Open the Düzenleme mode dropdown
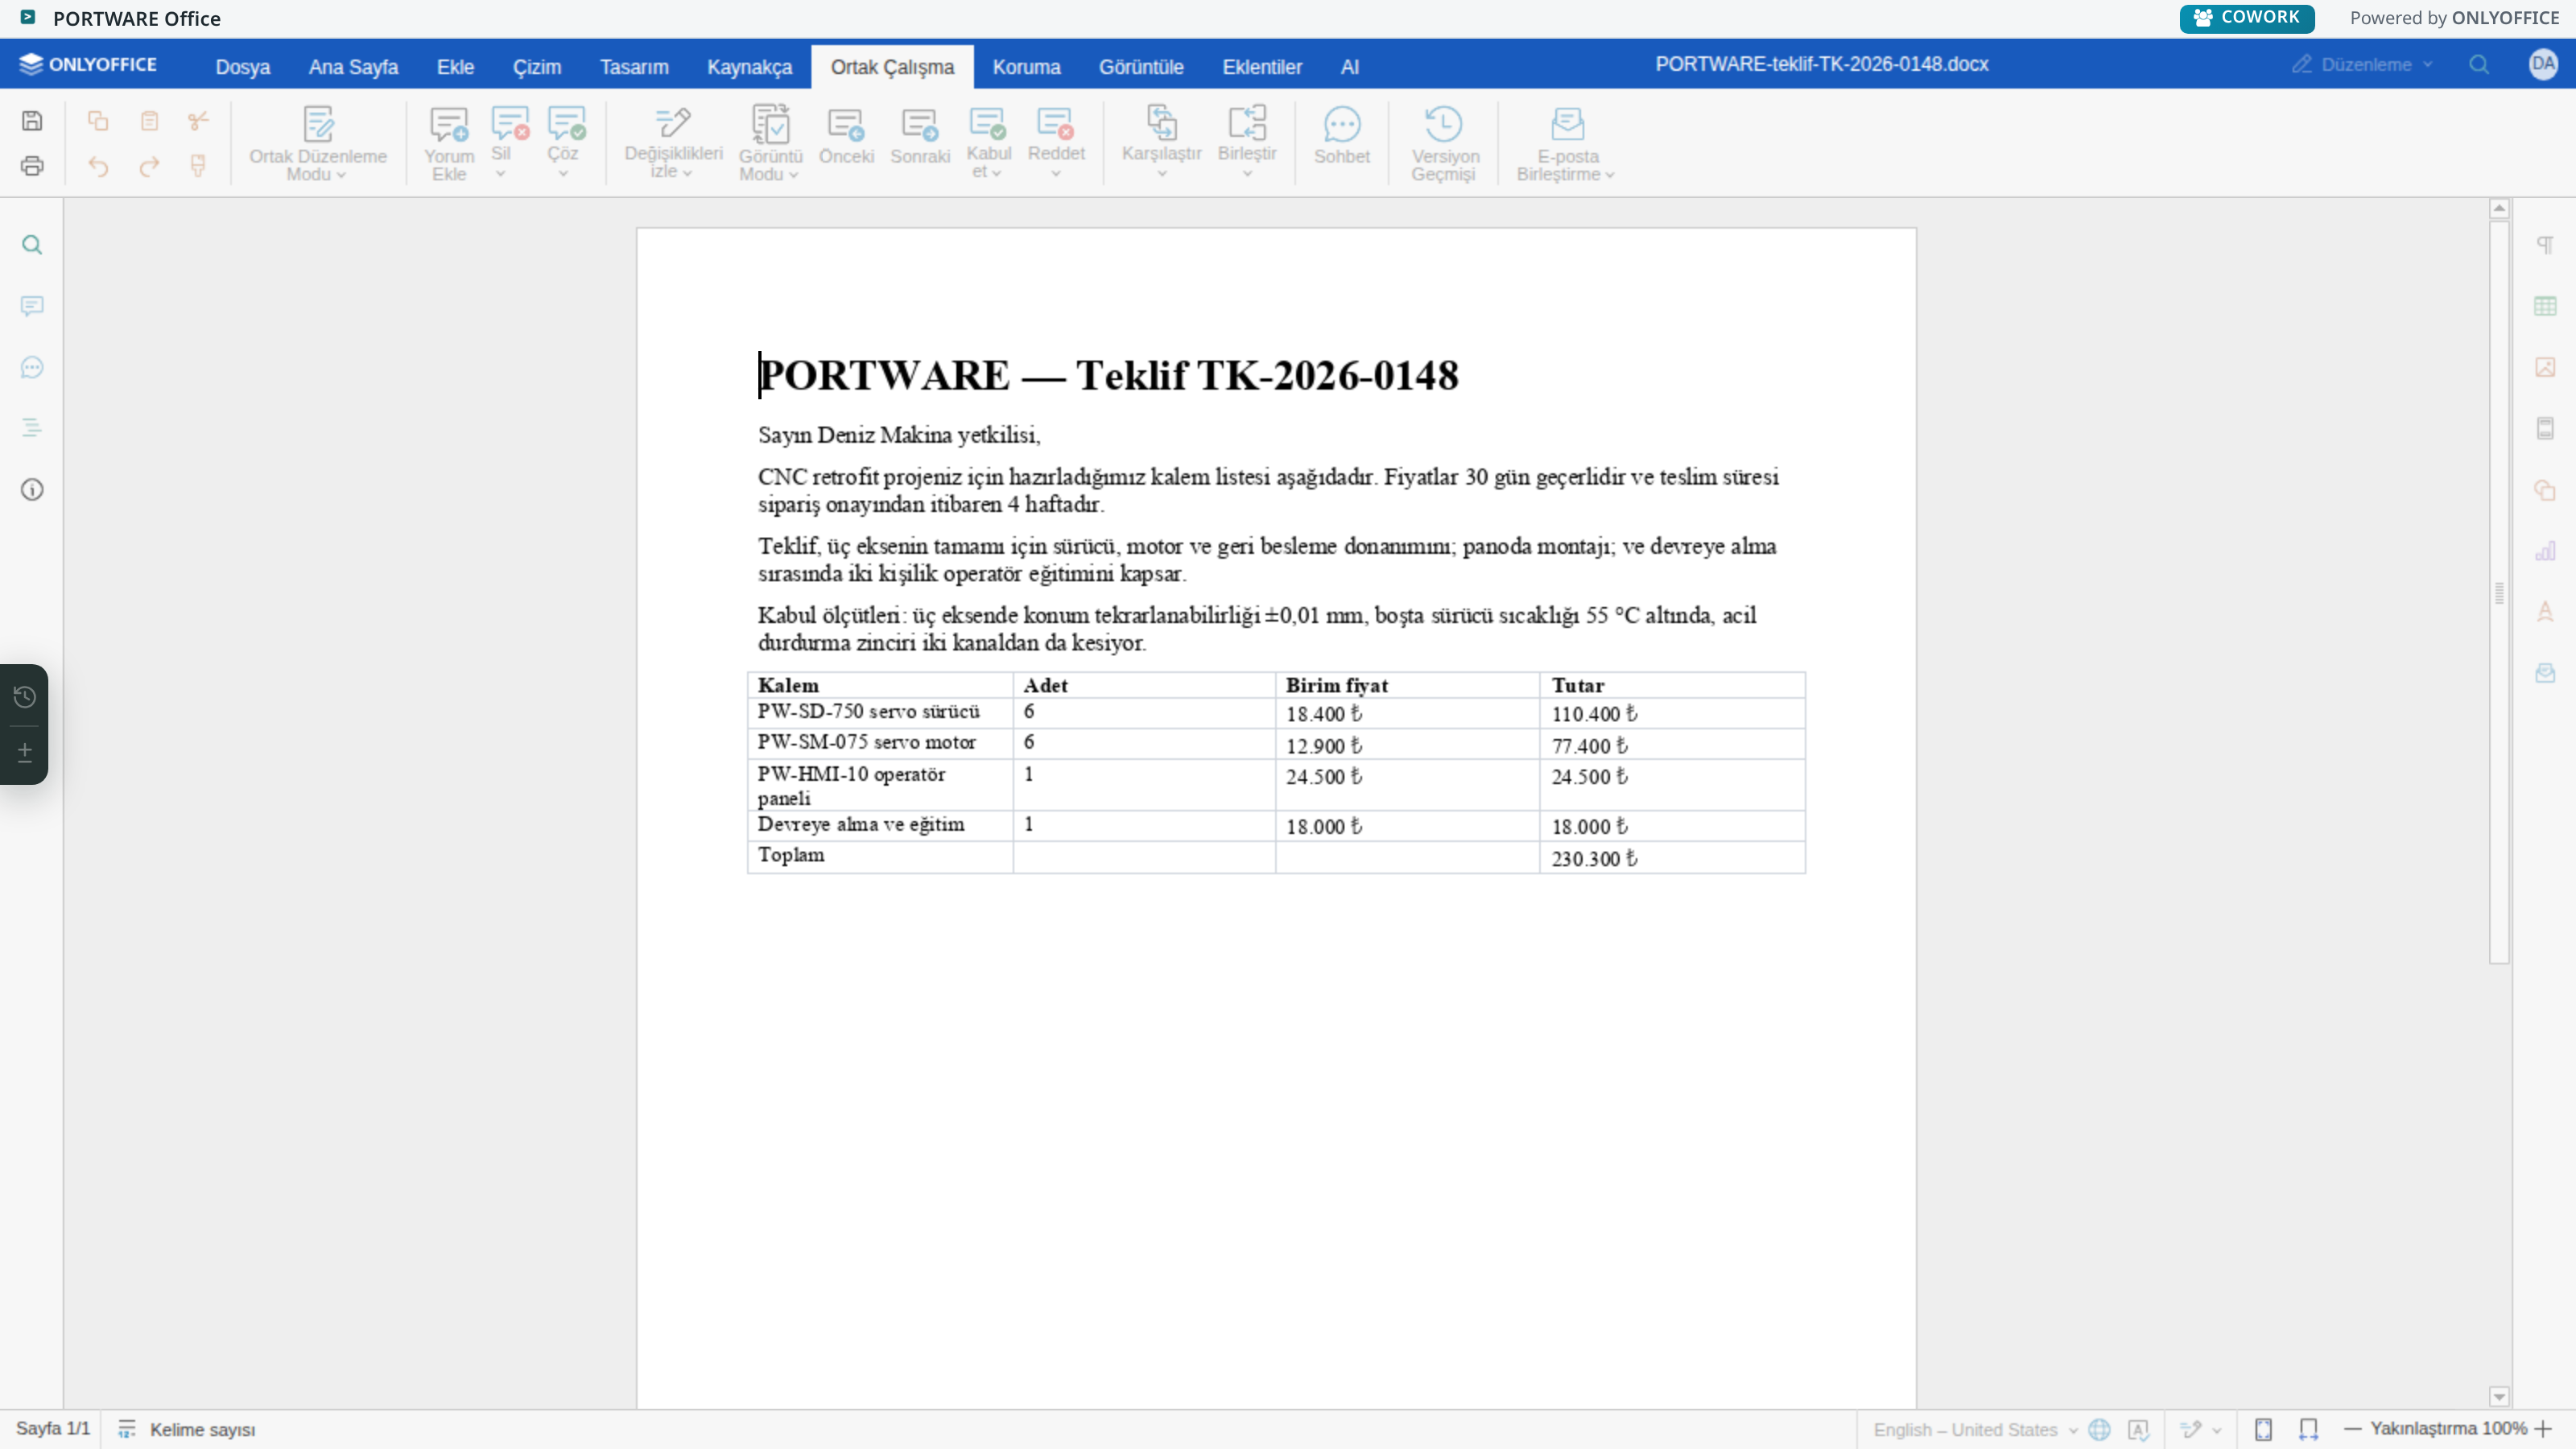Screen dimensions: 2576x1449 (x=2362, y=64)
